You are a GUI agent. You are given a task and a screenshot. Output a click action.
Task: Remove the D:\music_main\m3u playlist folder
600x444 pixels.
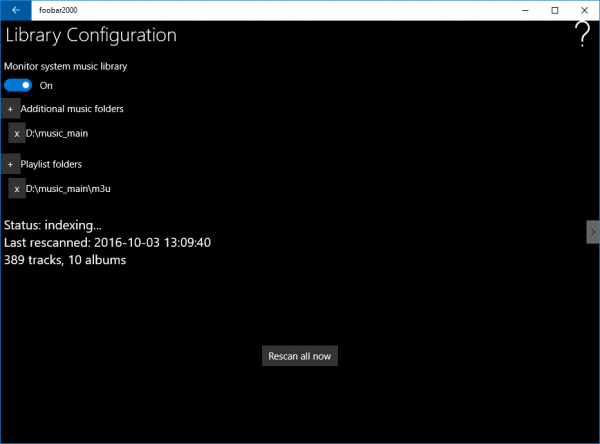tap(17, 188)
